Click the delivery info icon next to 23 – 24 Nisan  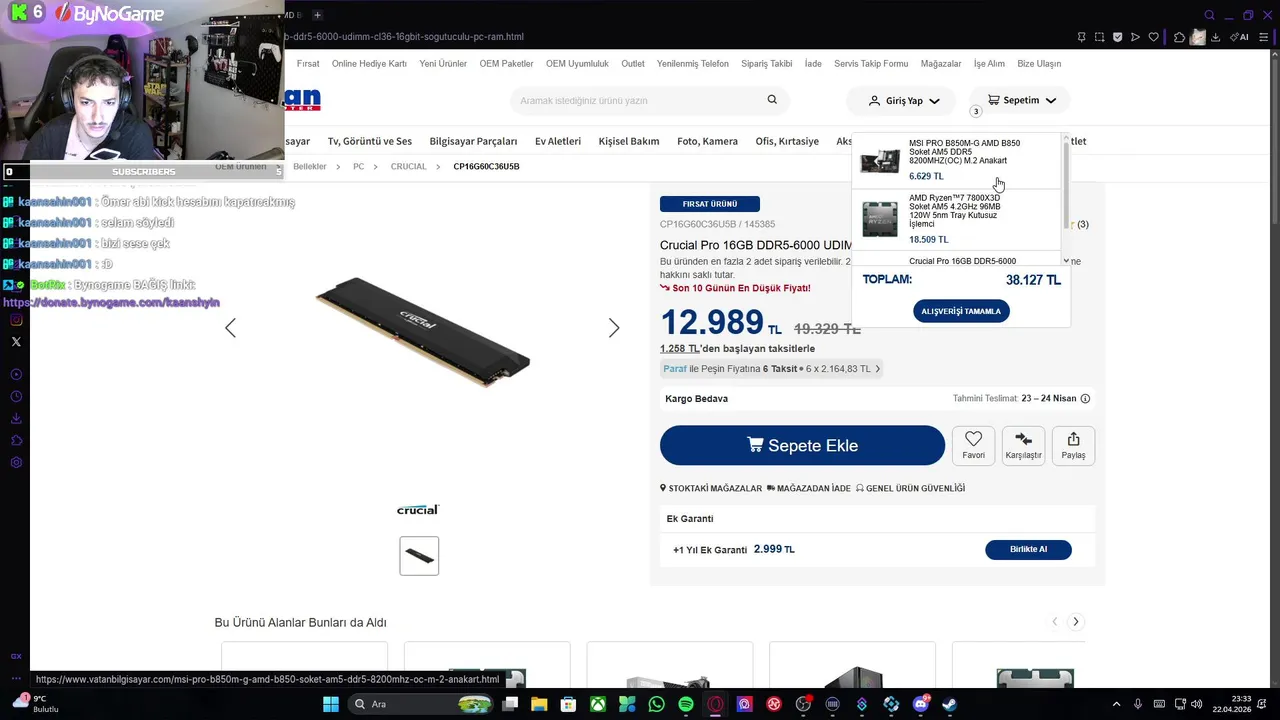(x=1085, y=398)
